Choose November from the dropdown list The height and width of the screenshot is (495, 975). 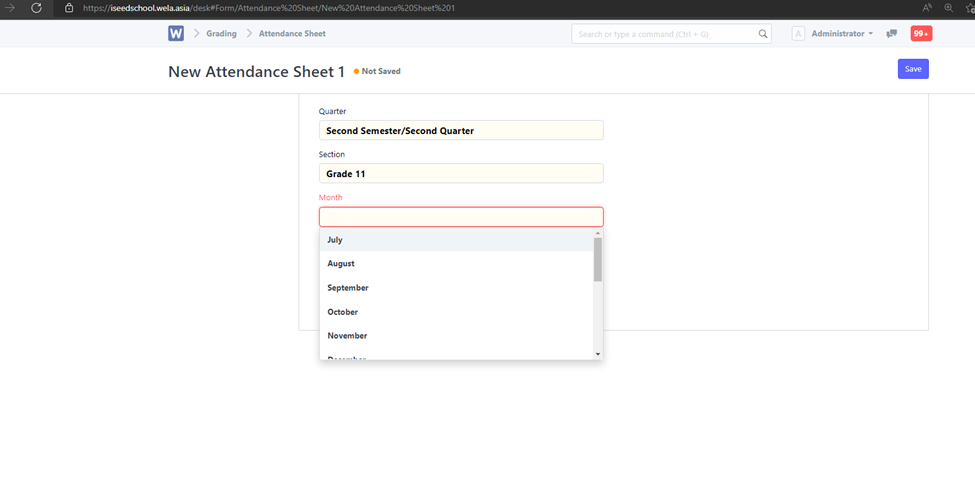(347, 336)
